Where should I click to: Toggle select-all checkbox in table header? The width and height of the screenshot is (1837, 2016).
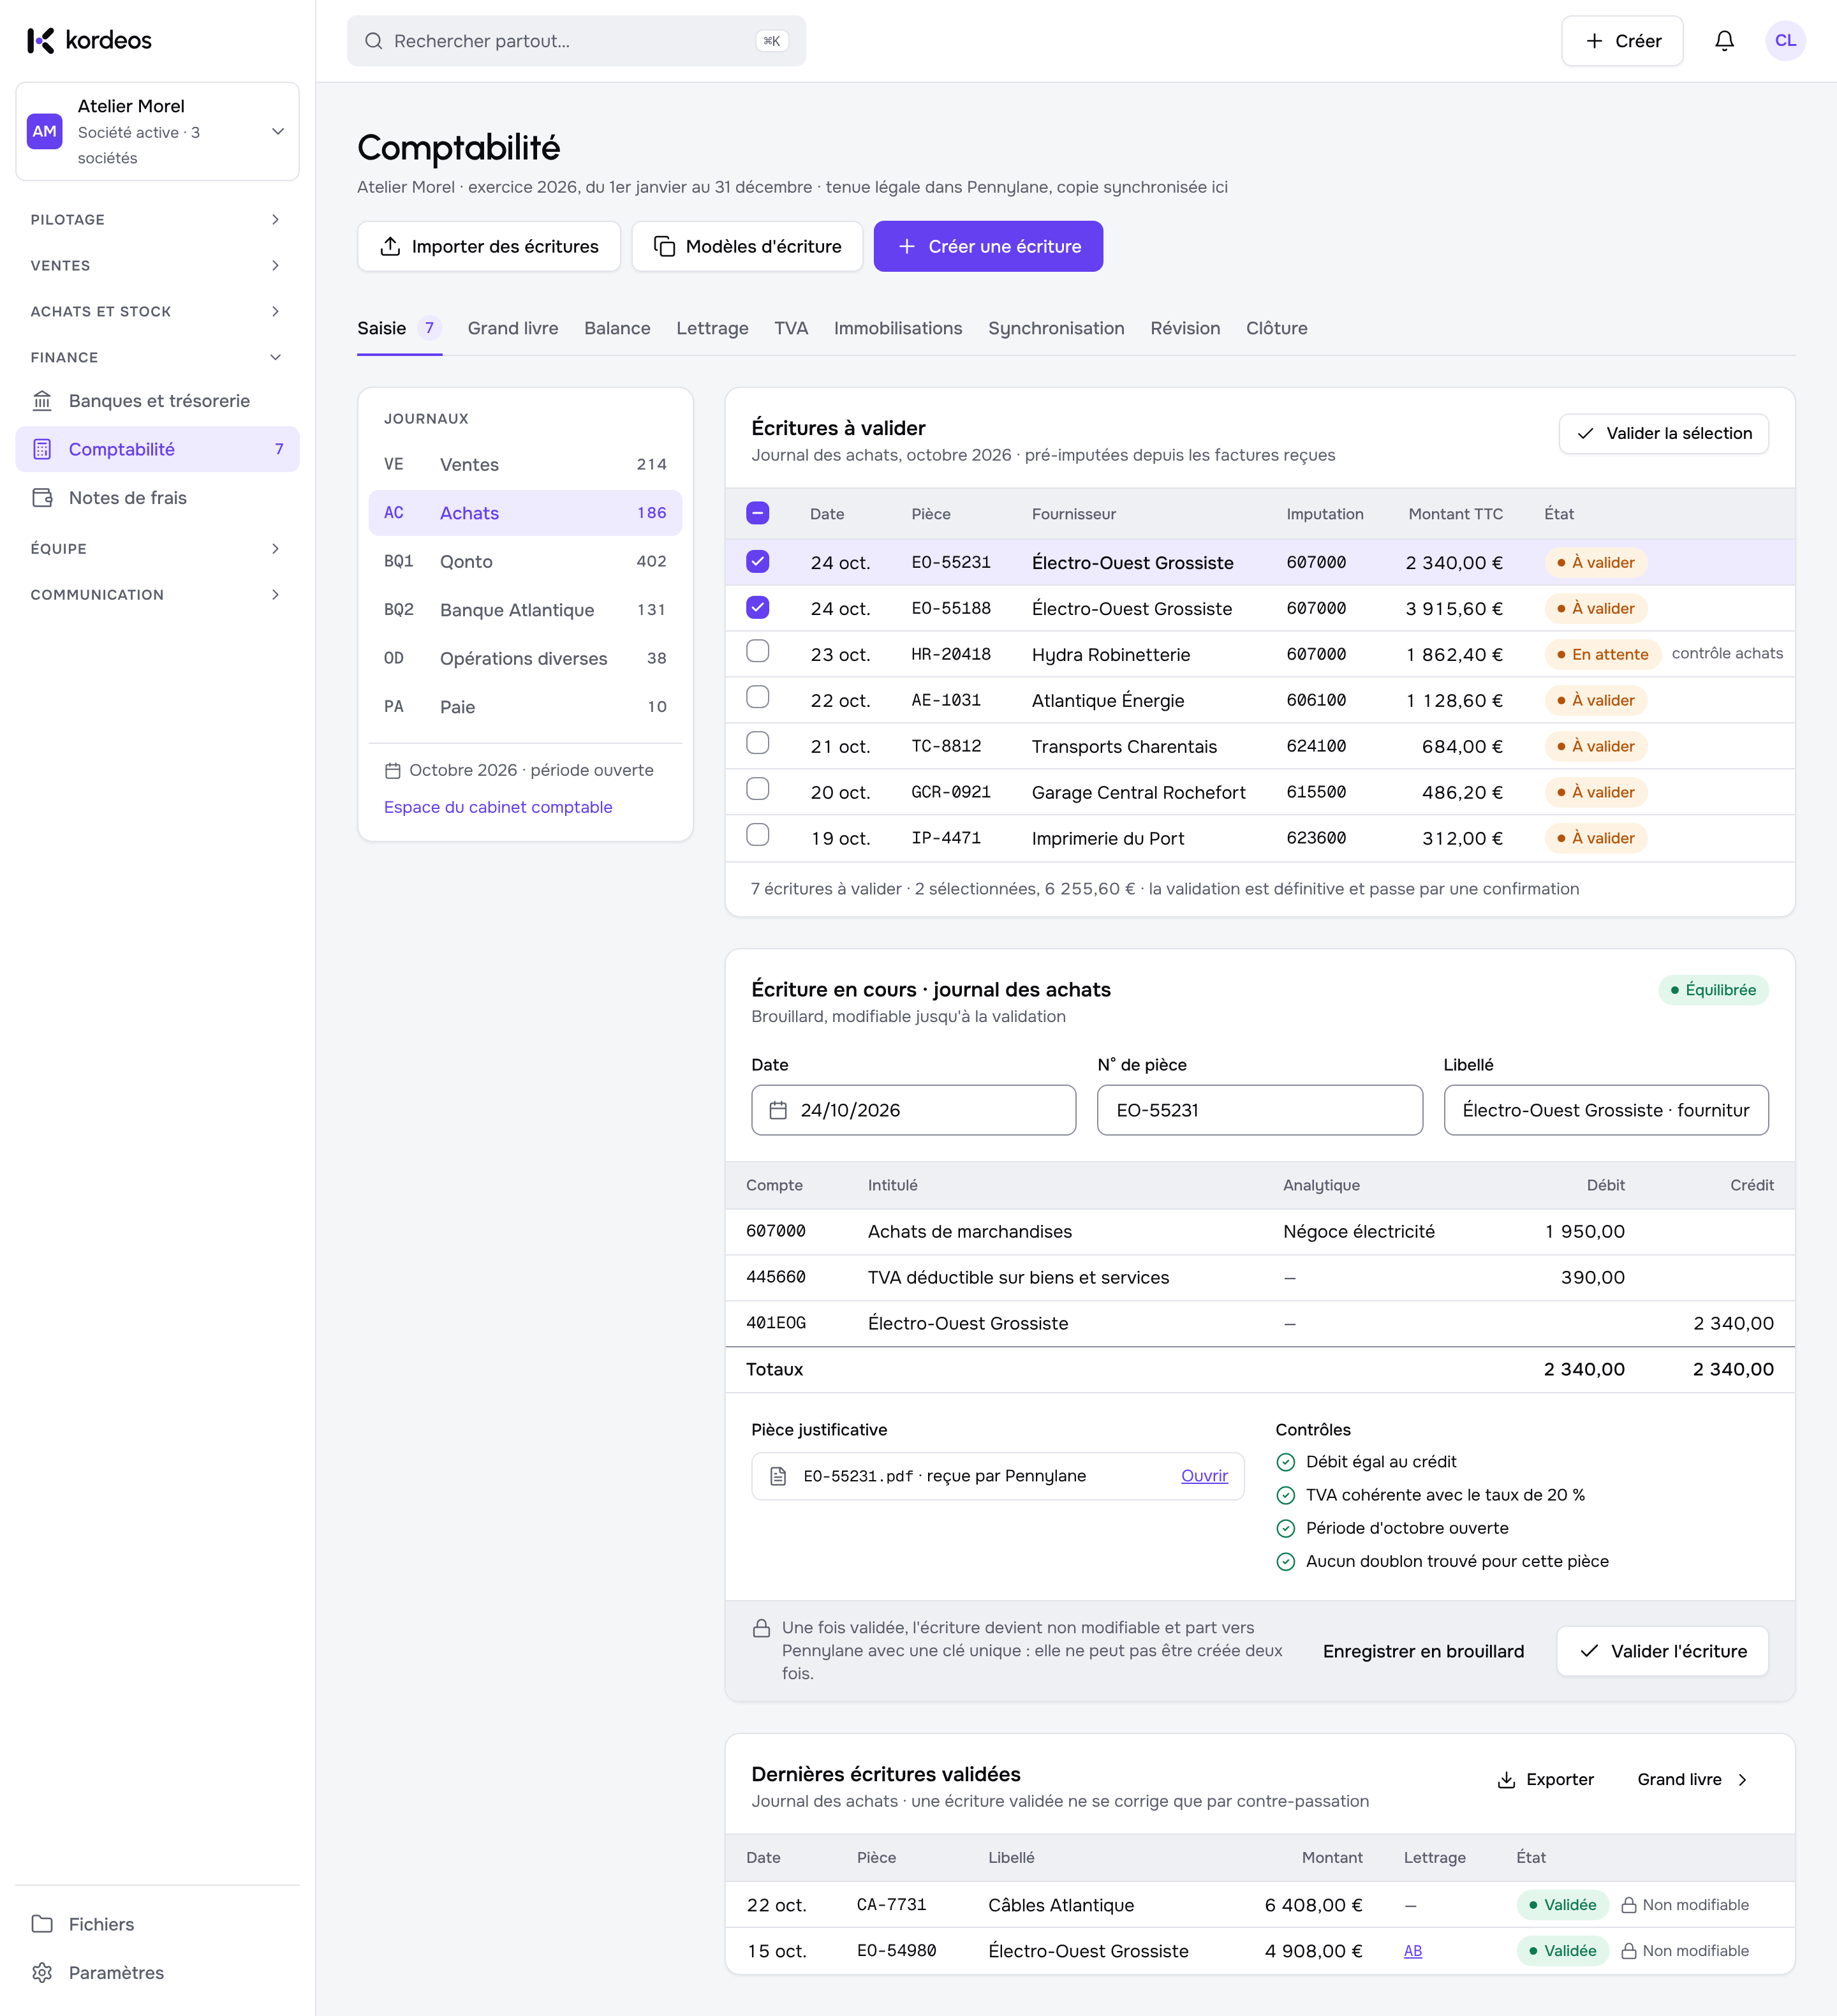coord(758,513)
